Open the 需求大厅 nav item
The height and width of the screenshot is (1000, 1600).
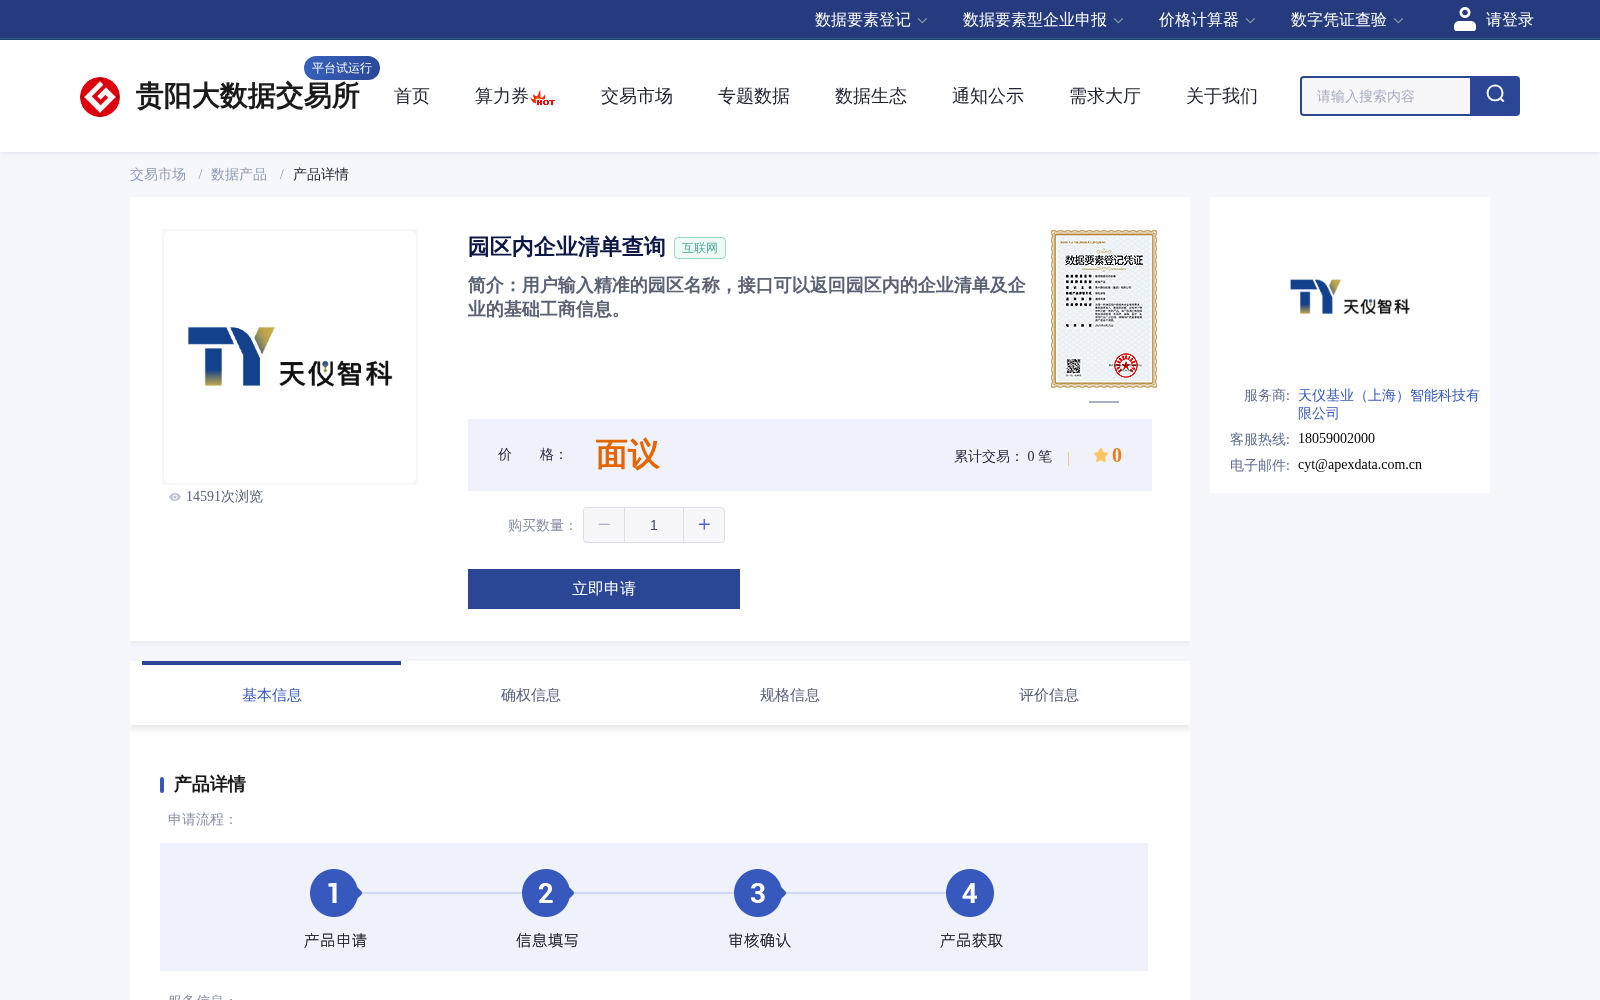pos(1105,96)
